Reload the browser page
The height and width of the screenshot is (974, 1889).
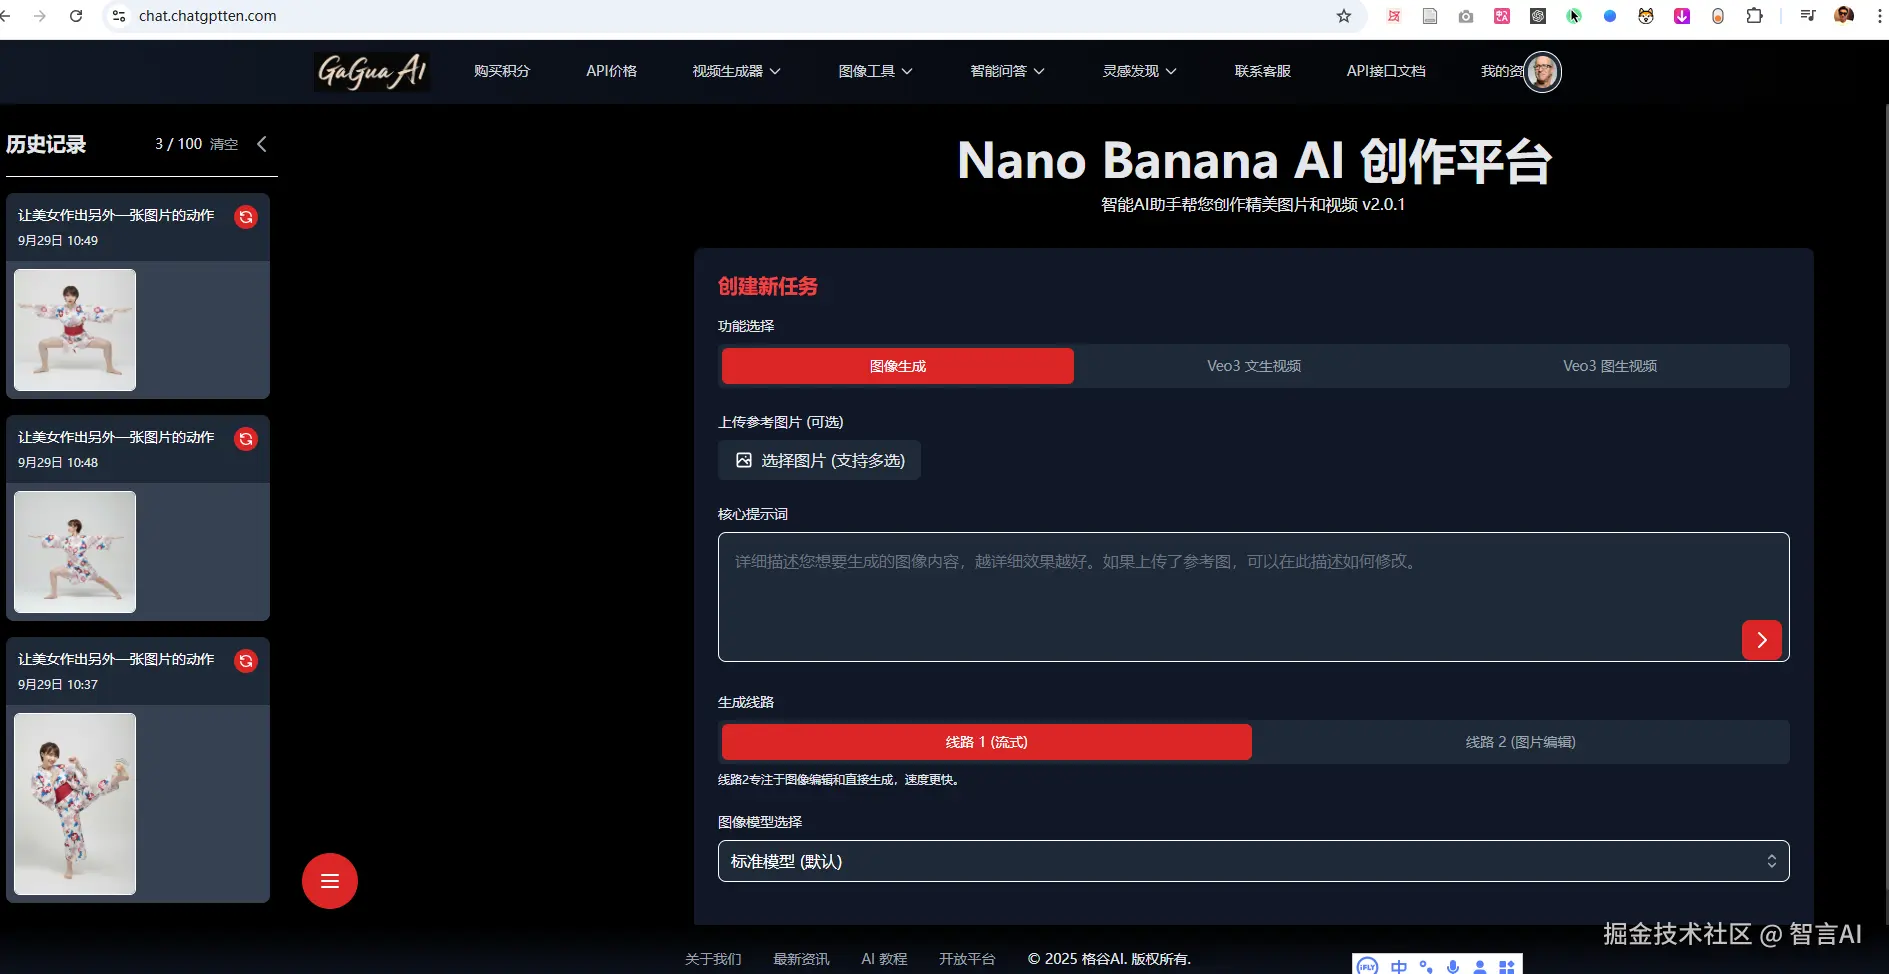(76, 16)
